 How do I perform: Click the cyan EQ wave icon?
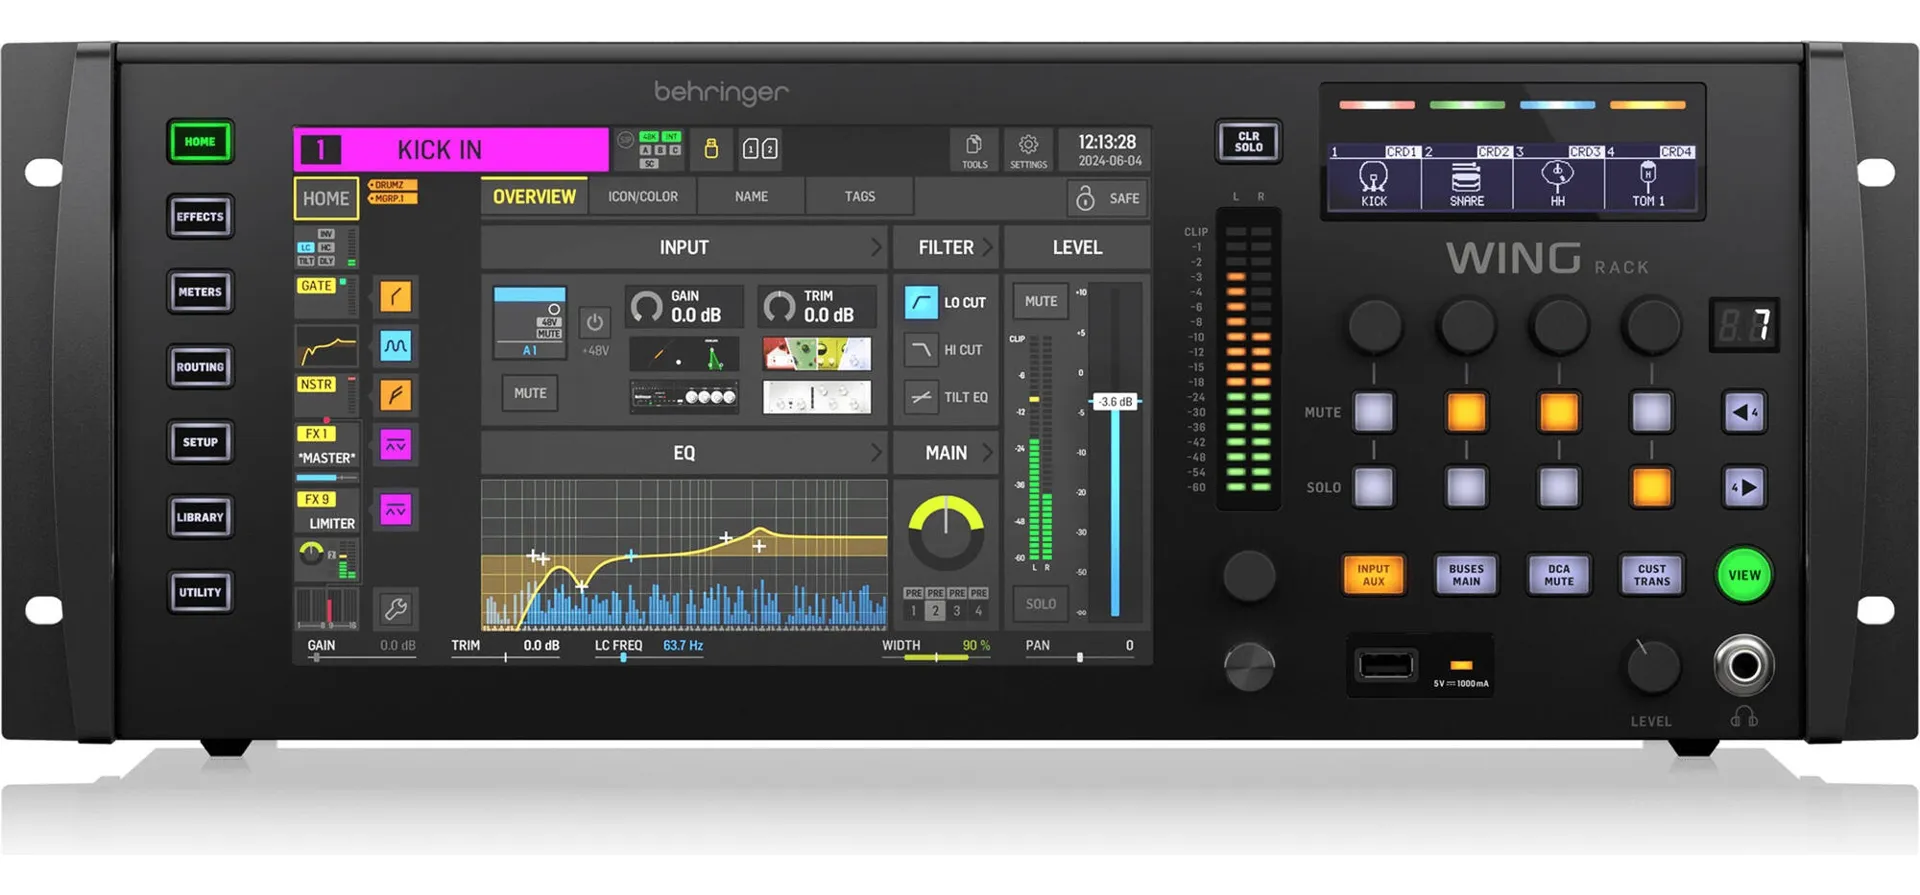click(396, 346)
